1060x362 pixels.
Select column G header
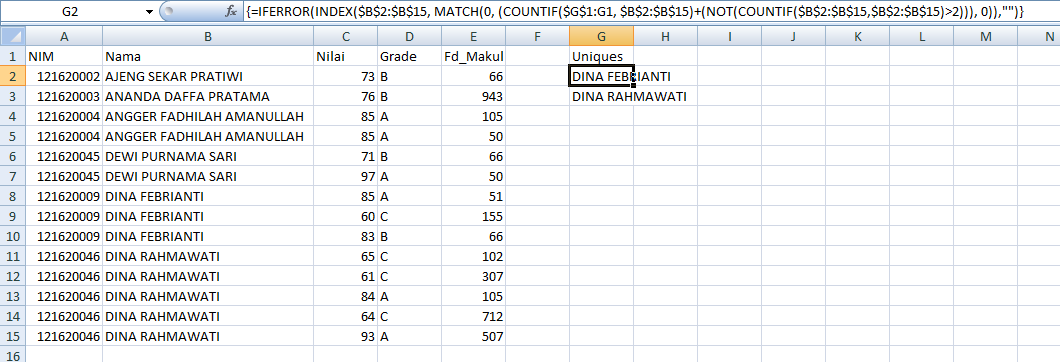601,37
